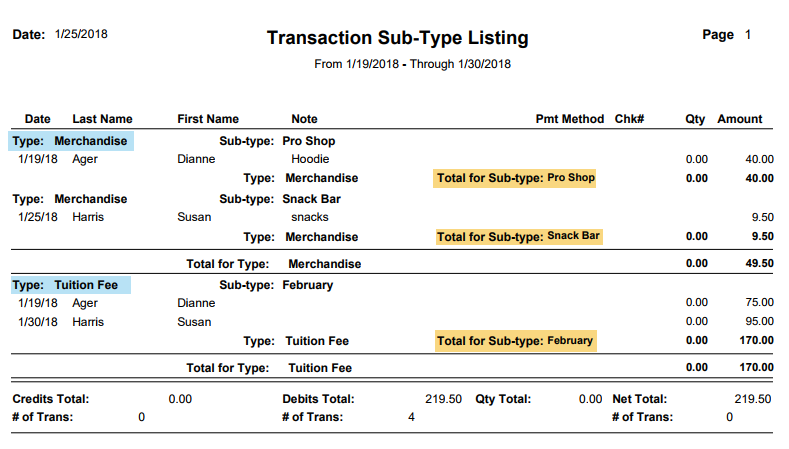Screen dimensions: 789x449
Task: Click the report date range subtitle
Action: click(x=412, y=64)
